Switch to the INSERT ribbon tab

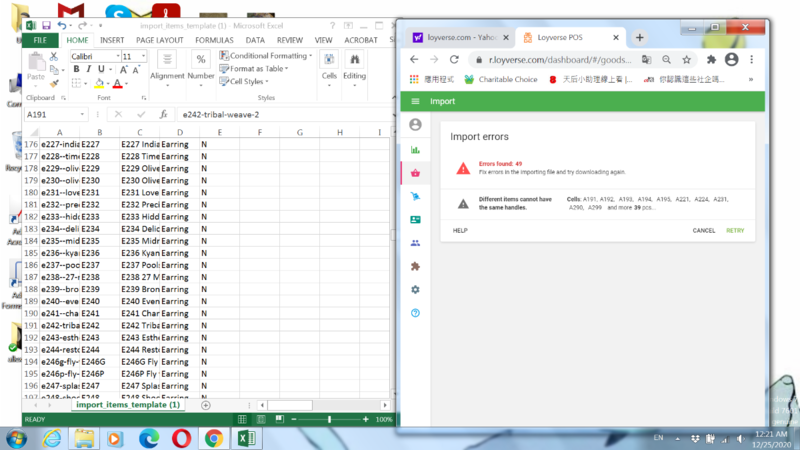(x=112, y=40)
